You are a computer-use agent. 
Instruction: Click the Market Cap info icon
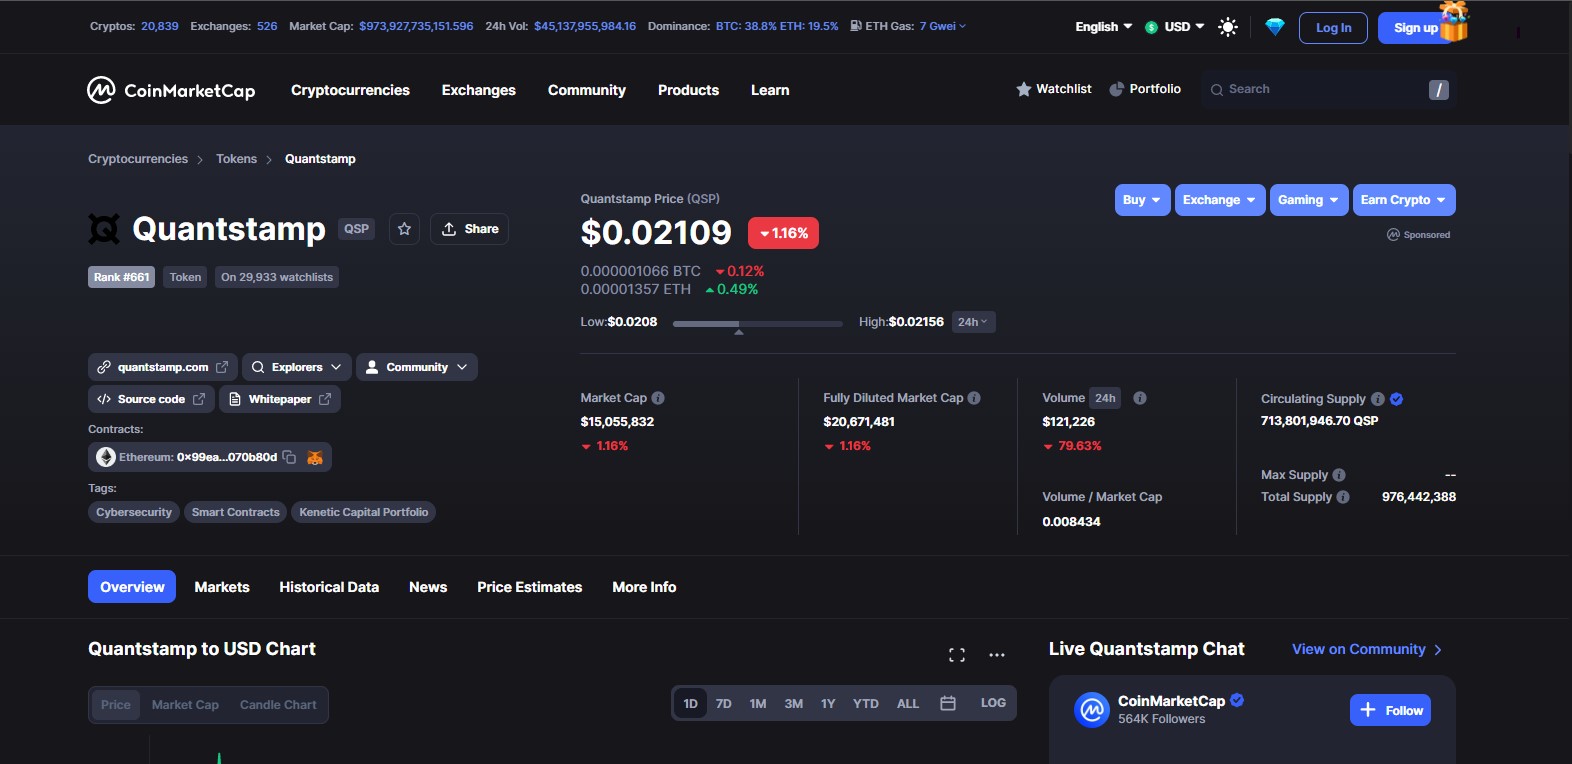tap(658, 398)
